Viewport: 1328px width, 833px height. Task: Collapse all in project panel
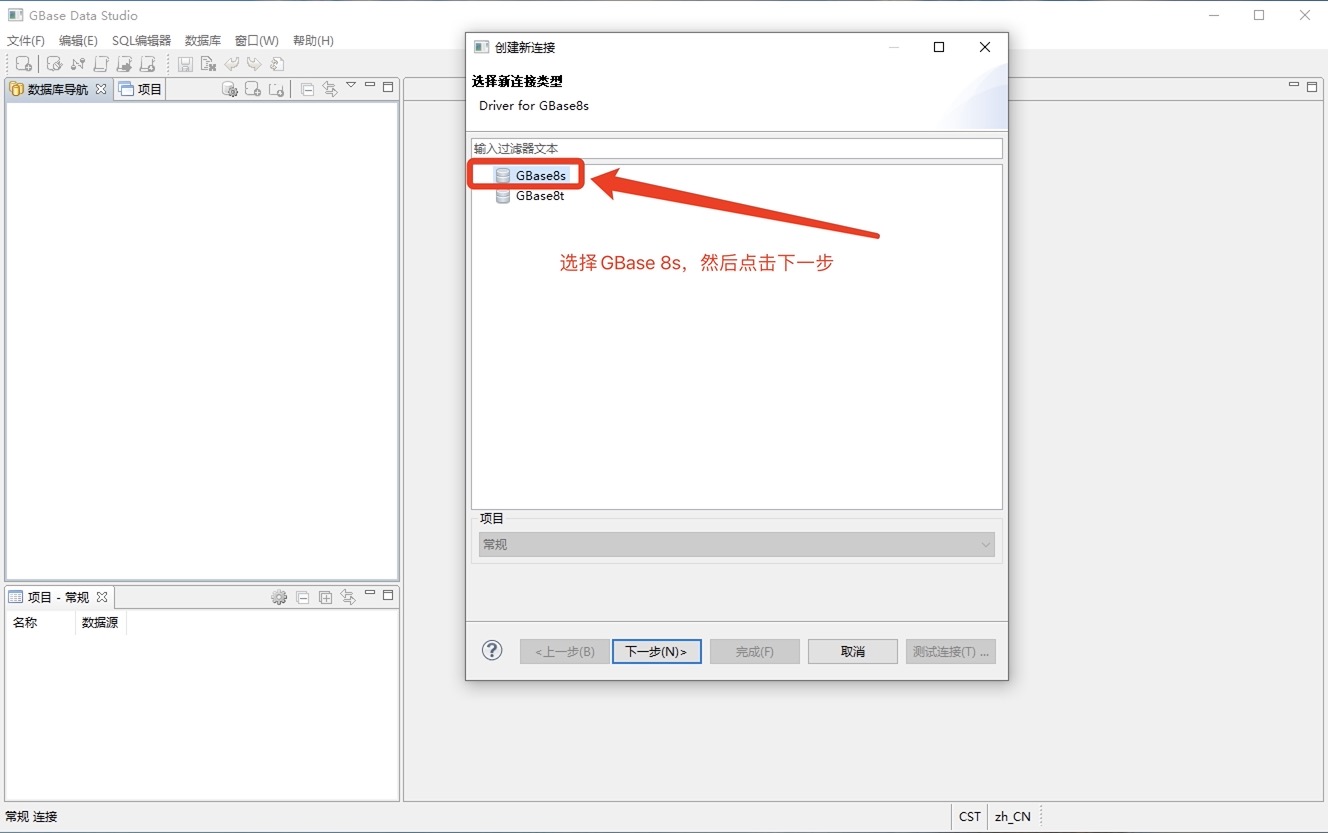pos(303,597)
